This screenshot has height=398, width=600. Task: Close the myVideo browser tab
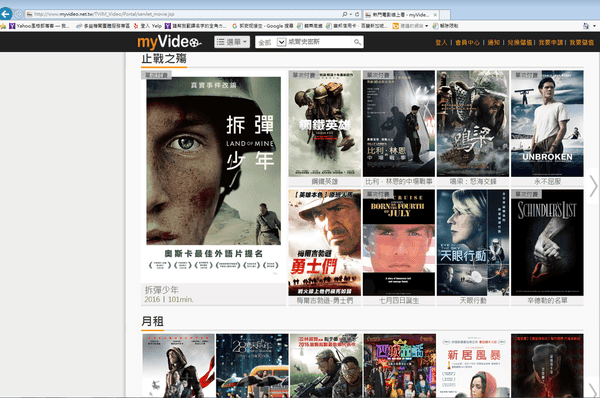[435, 15]
